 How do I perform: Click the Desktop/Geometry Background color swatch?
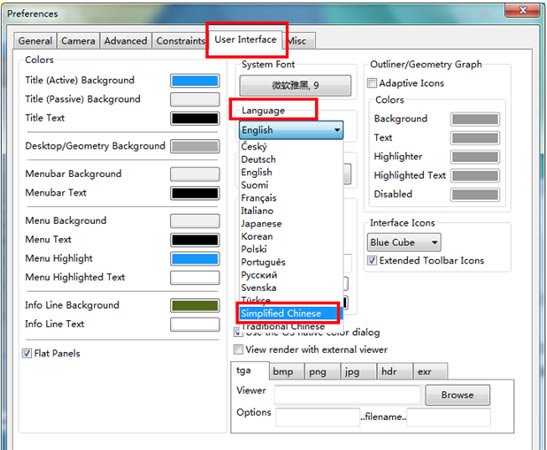[195, 146]
